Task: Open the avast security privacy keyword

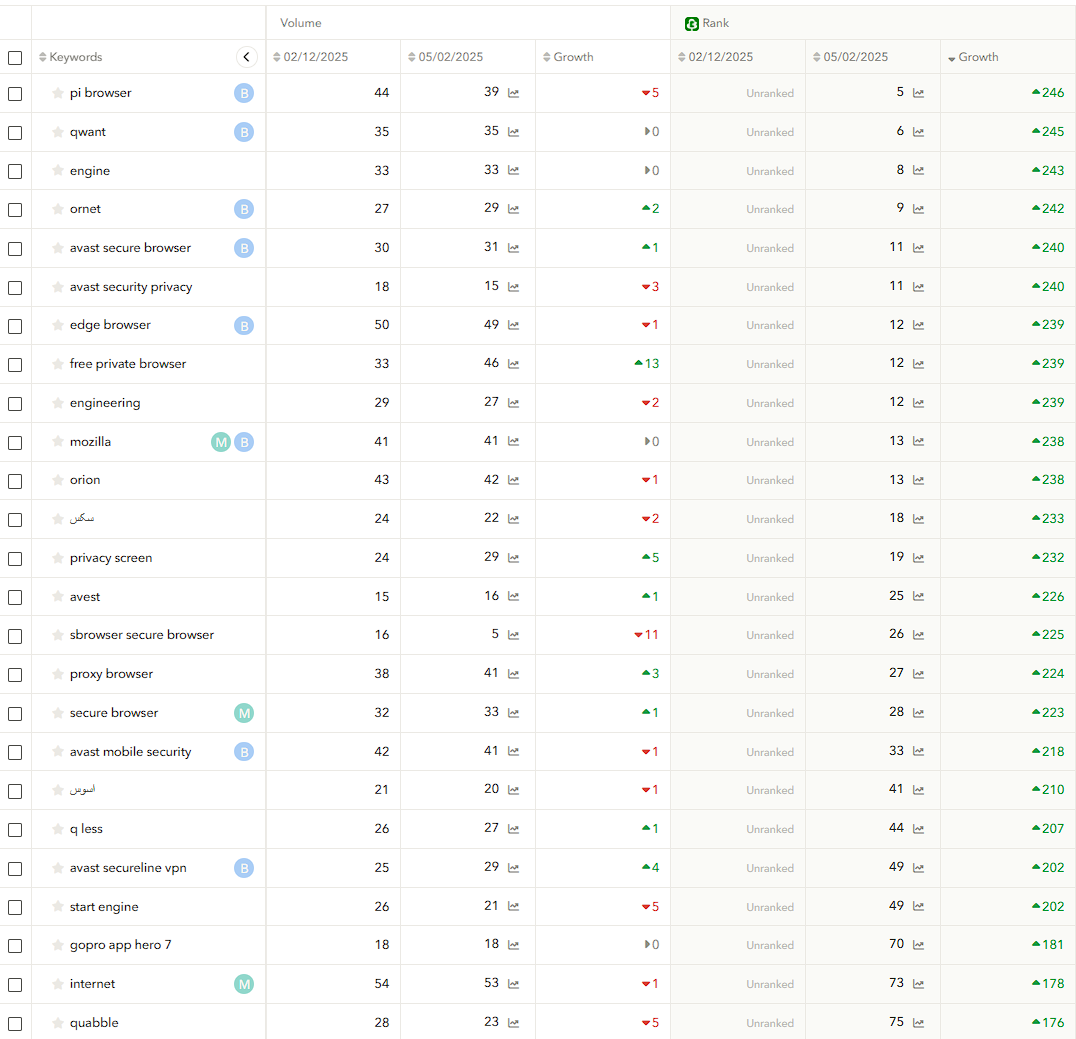Action: 131,287
